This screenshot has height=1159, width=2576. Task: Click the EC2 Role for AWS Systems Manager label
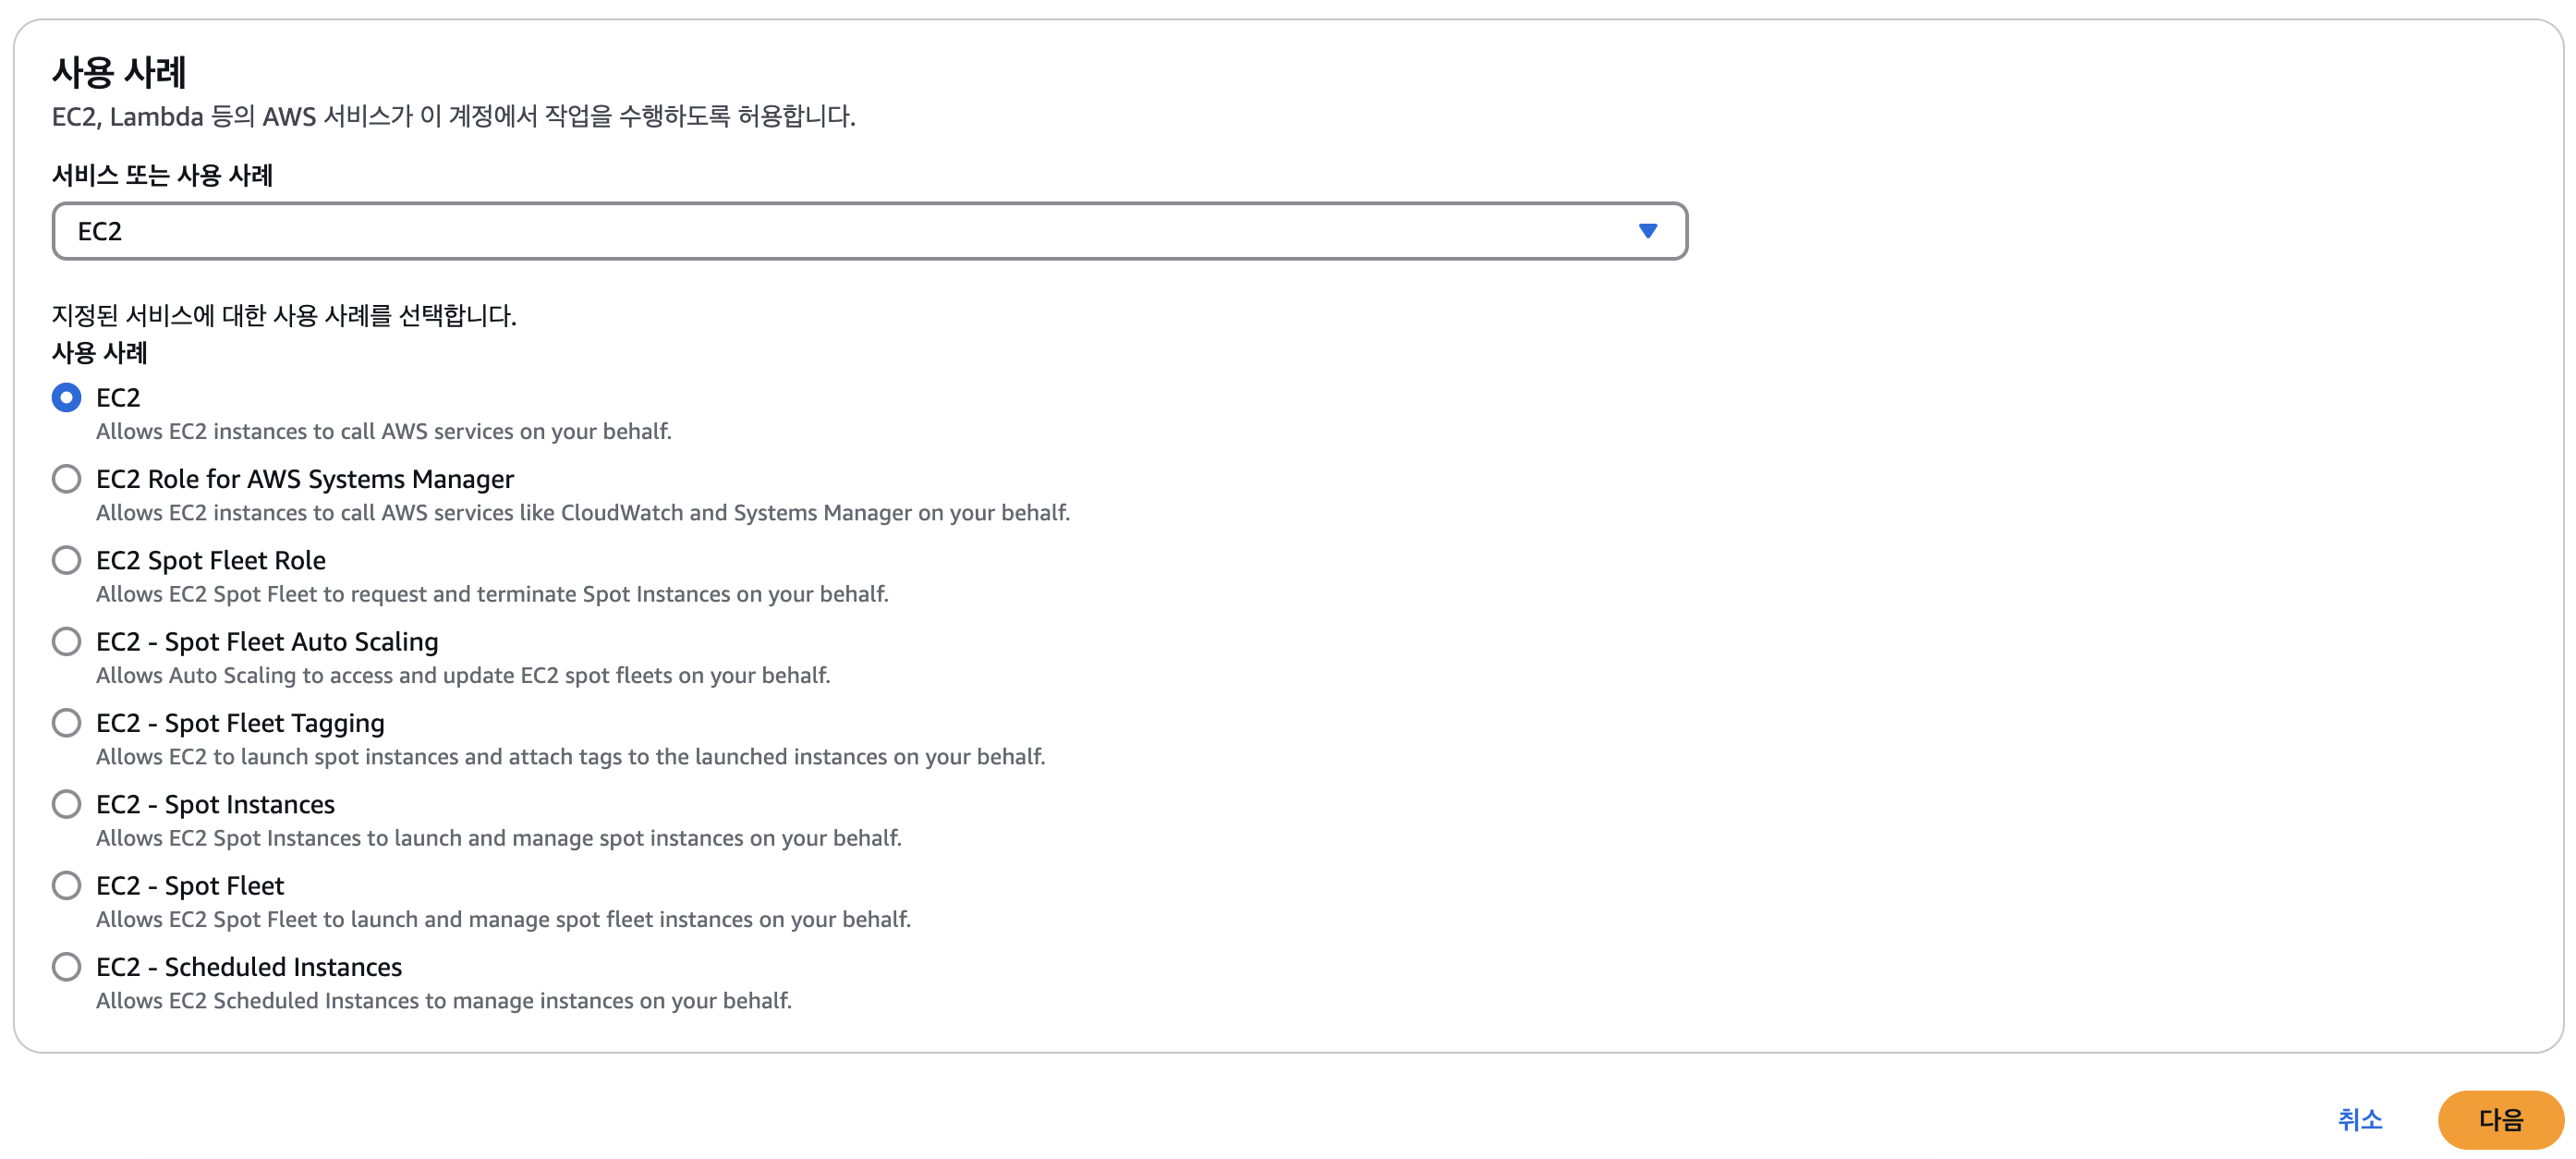click(304, 479)
